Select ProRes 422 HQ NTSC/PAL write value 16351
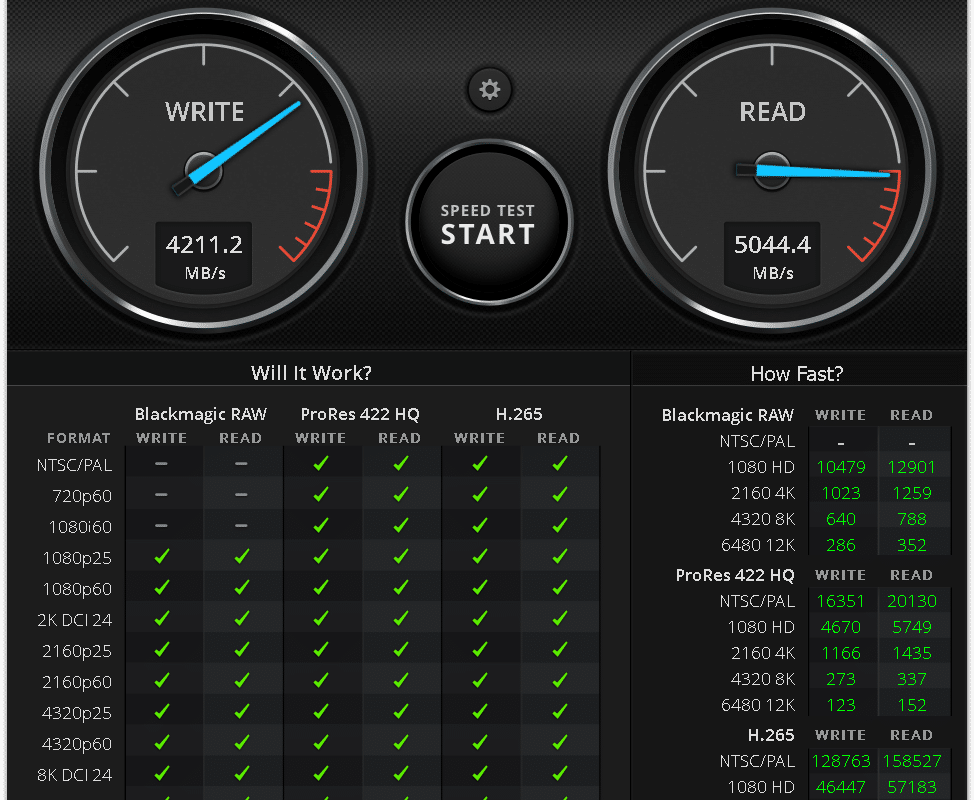 pyautogui.click(x=841, y=601)
